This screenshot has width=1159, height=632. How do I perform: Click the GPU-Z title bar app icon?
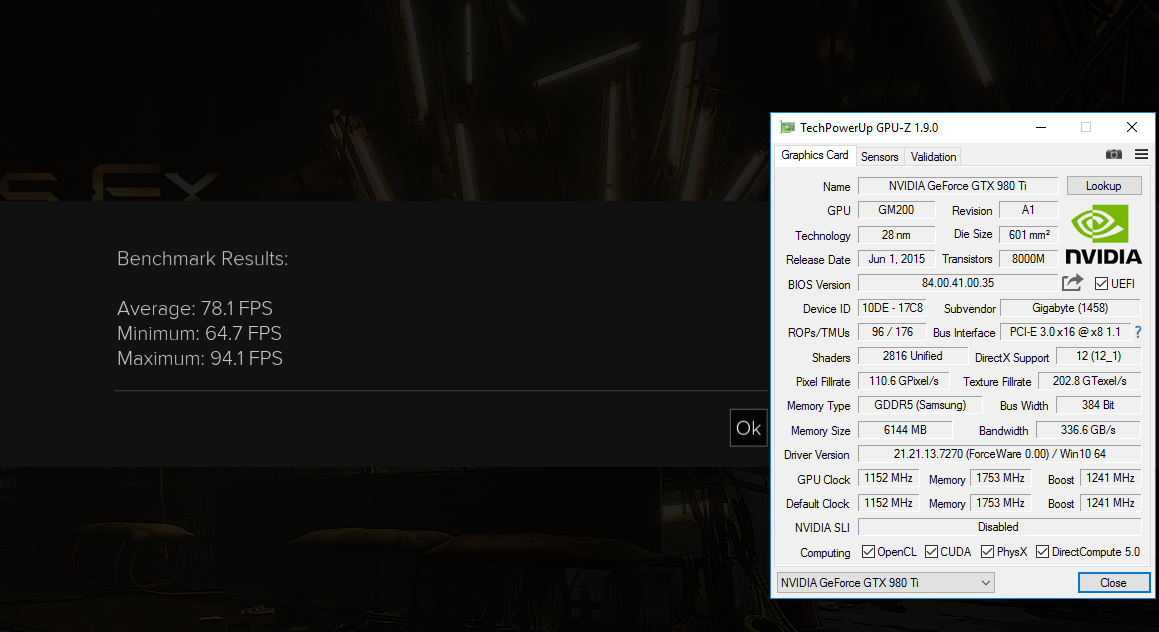787,128
